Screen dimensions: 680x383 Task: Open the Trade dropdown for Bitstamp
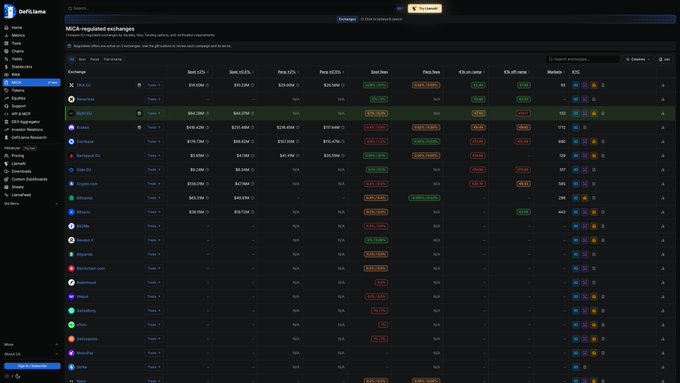pyautogui.click(x=154, y=198)
